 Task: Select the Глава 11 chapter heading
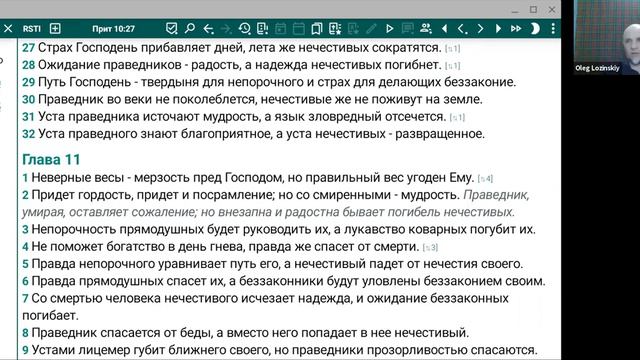51,159
